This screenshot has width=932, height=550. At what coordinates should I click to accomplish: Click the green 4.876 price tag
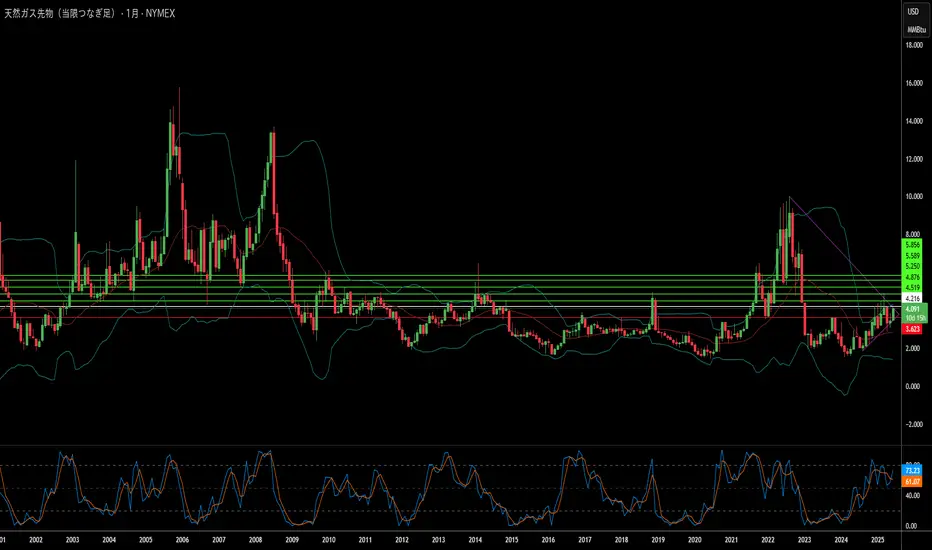[912, 277]
